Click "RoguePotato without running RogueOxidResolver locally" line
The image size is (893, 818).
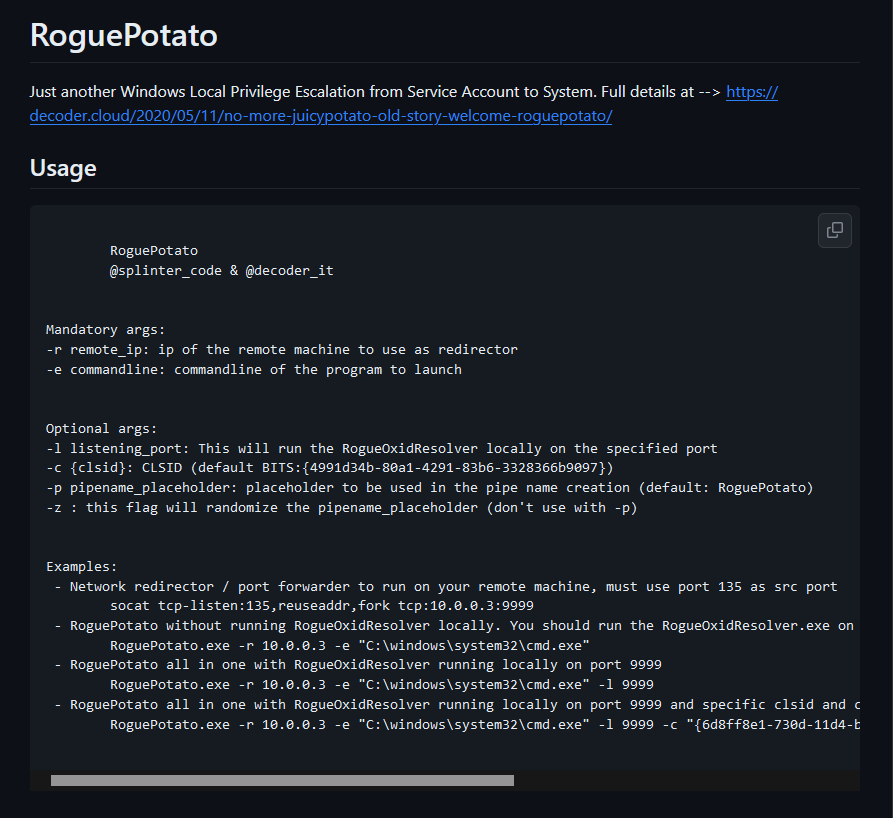tap(454, 625)
